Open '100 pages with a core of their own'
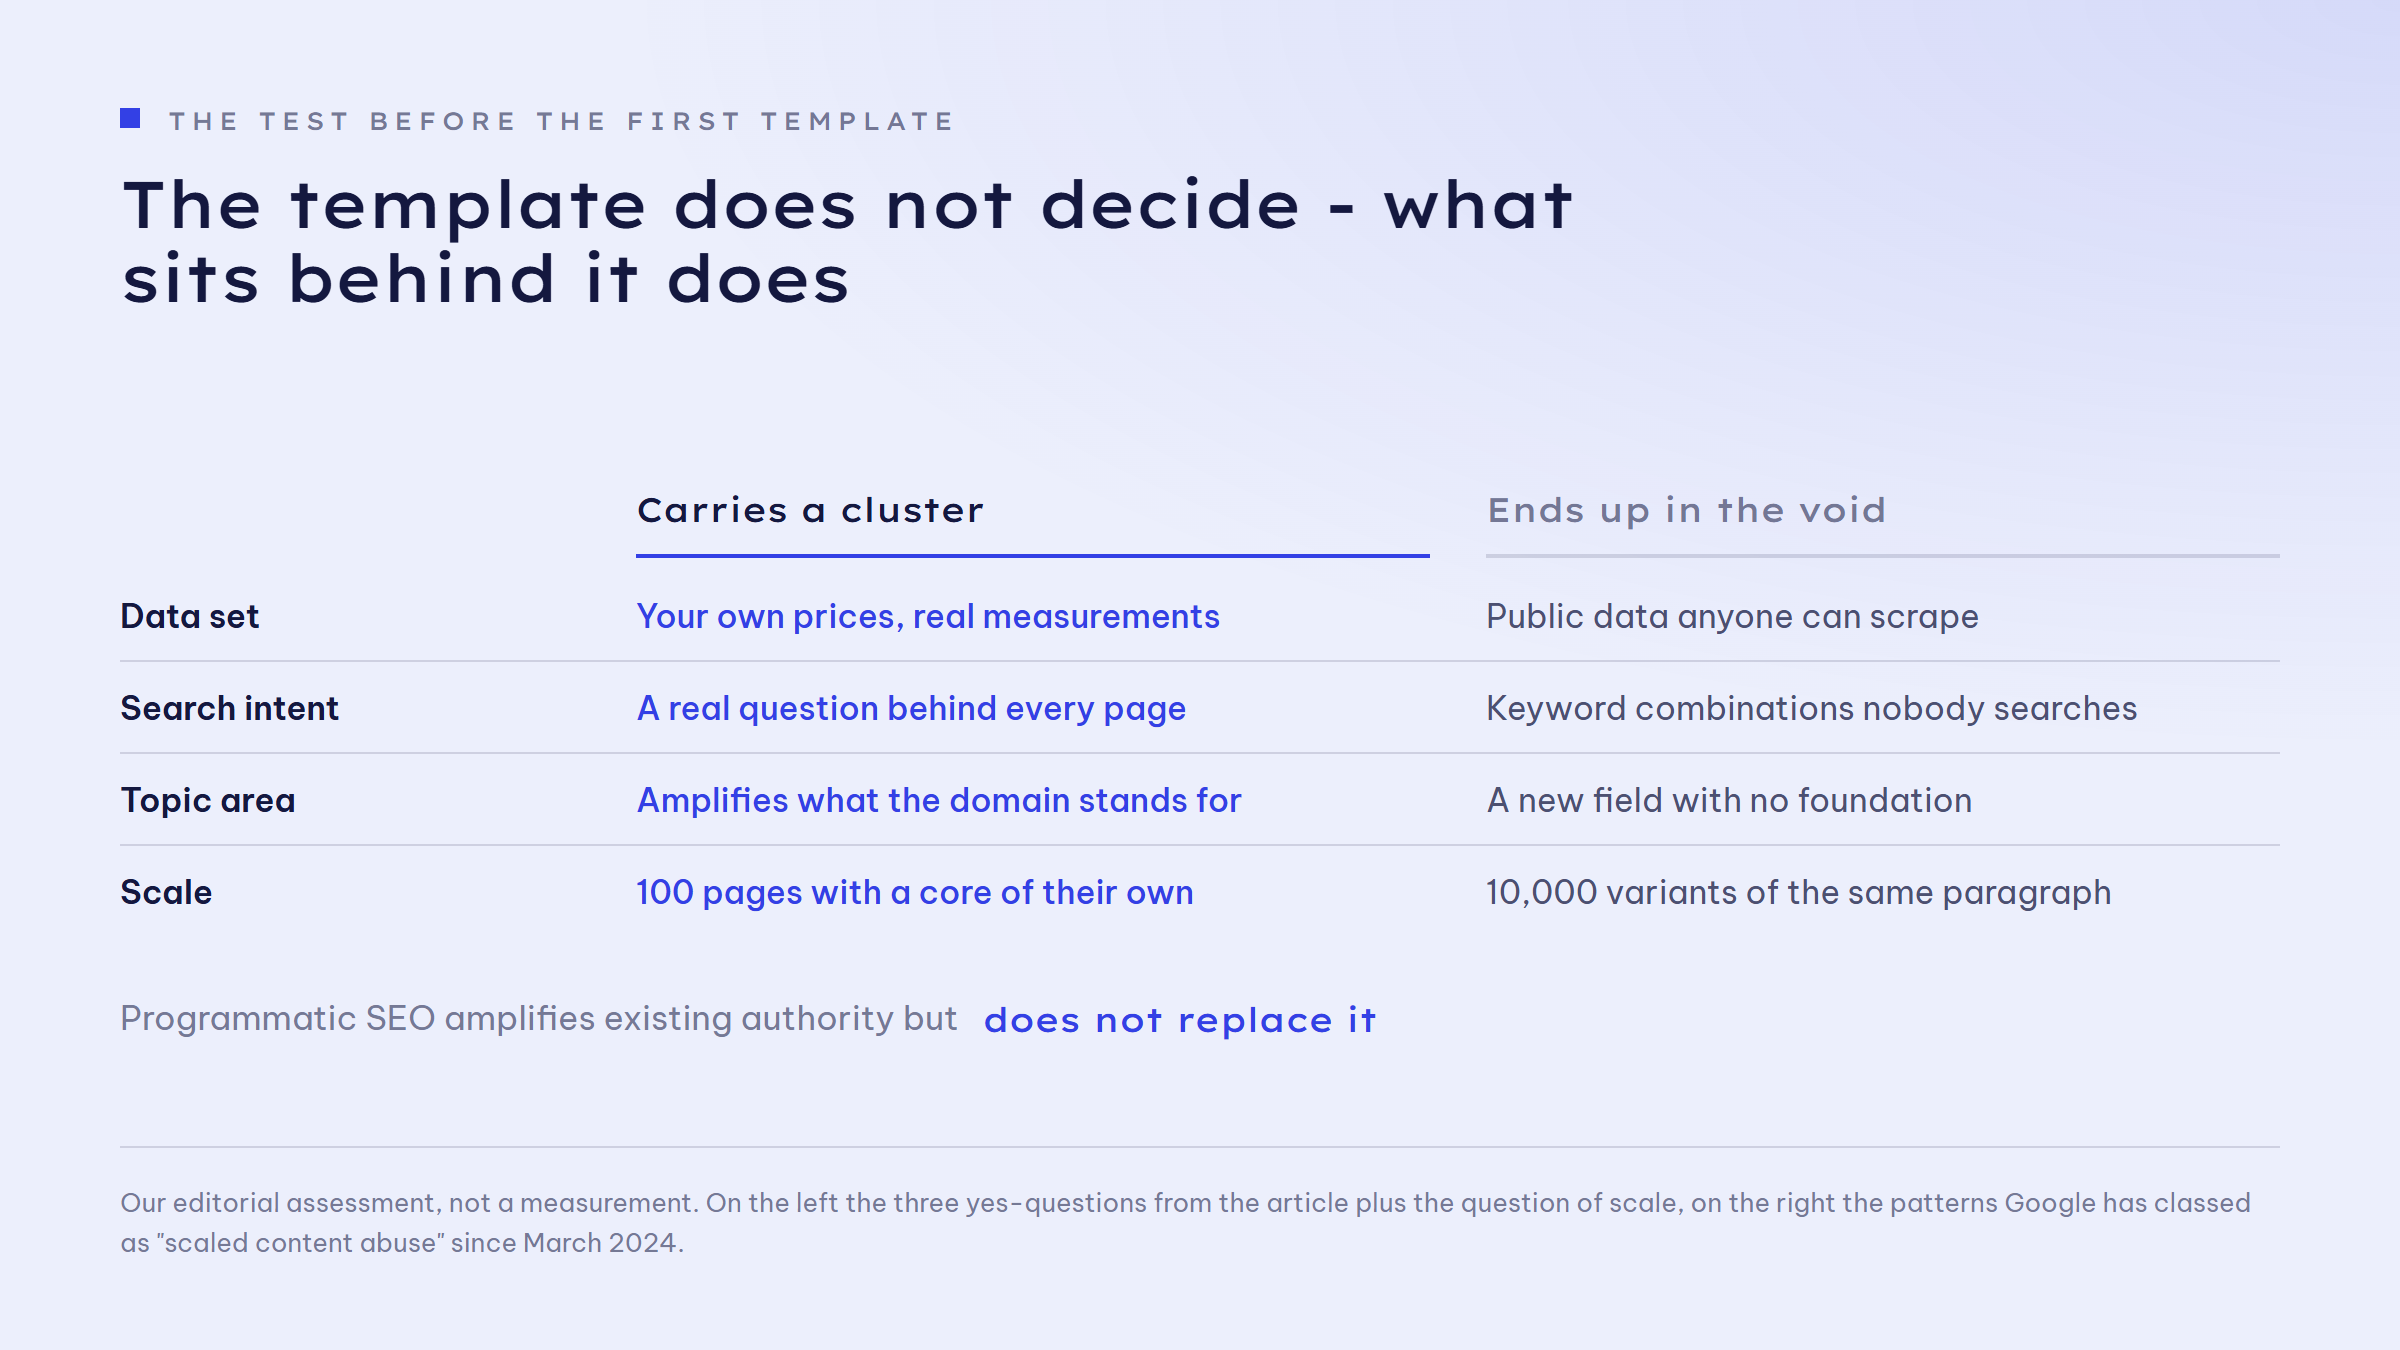 coord(915,893)
